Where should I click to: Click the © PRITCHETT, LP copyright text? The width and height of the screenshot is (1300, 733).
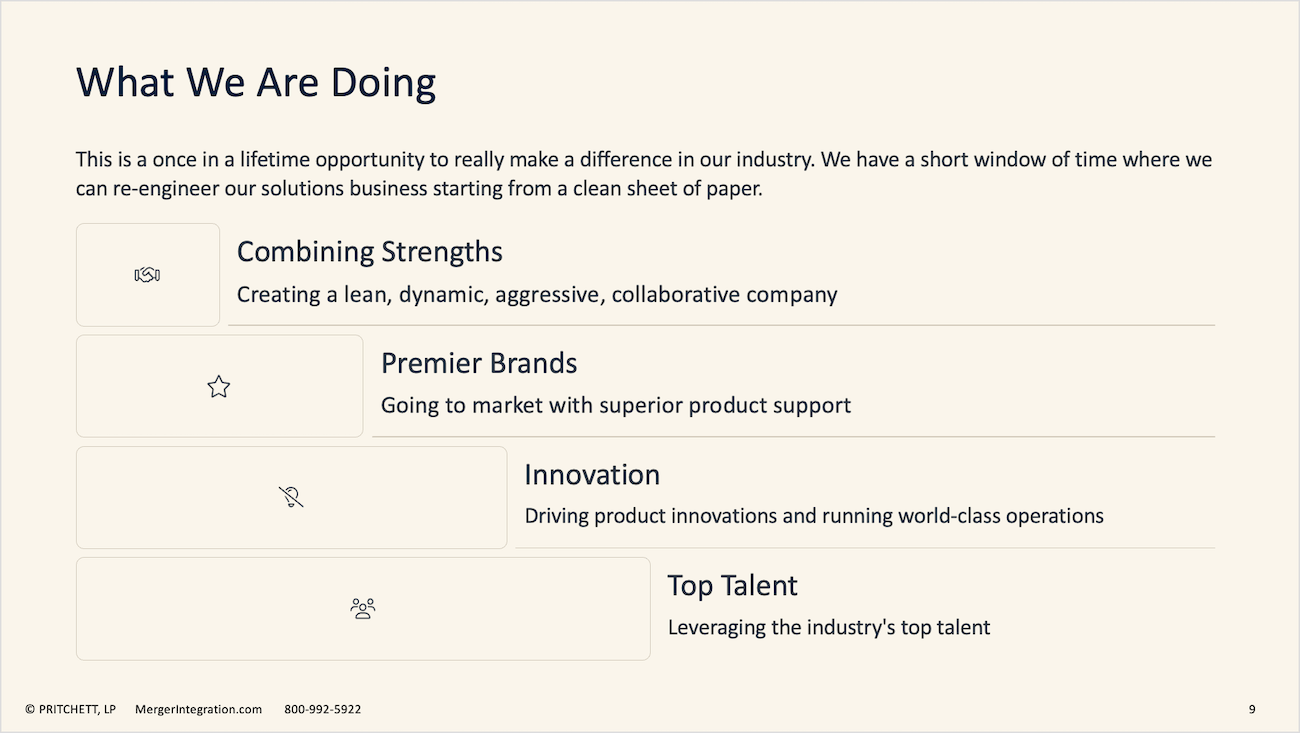tap(71, 709)
